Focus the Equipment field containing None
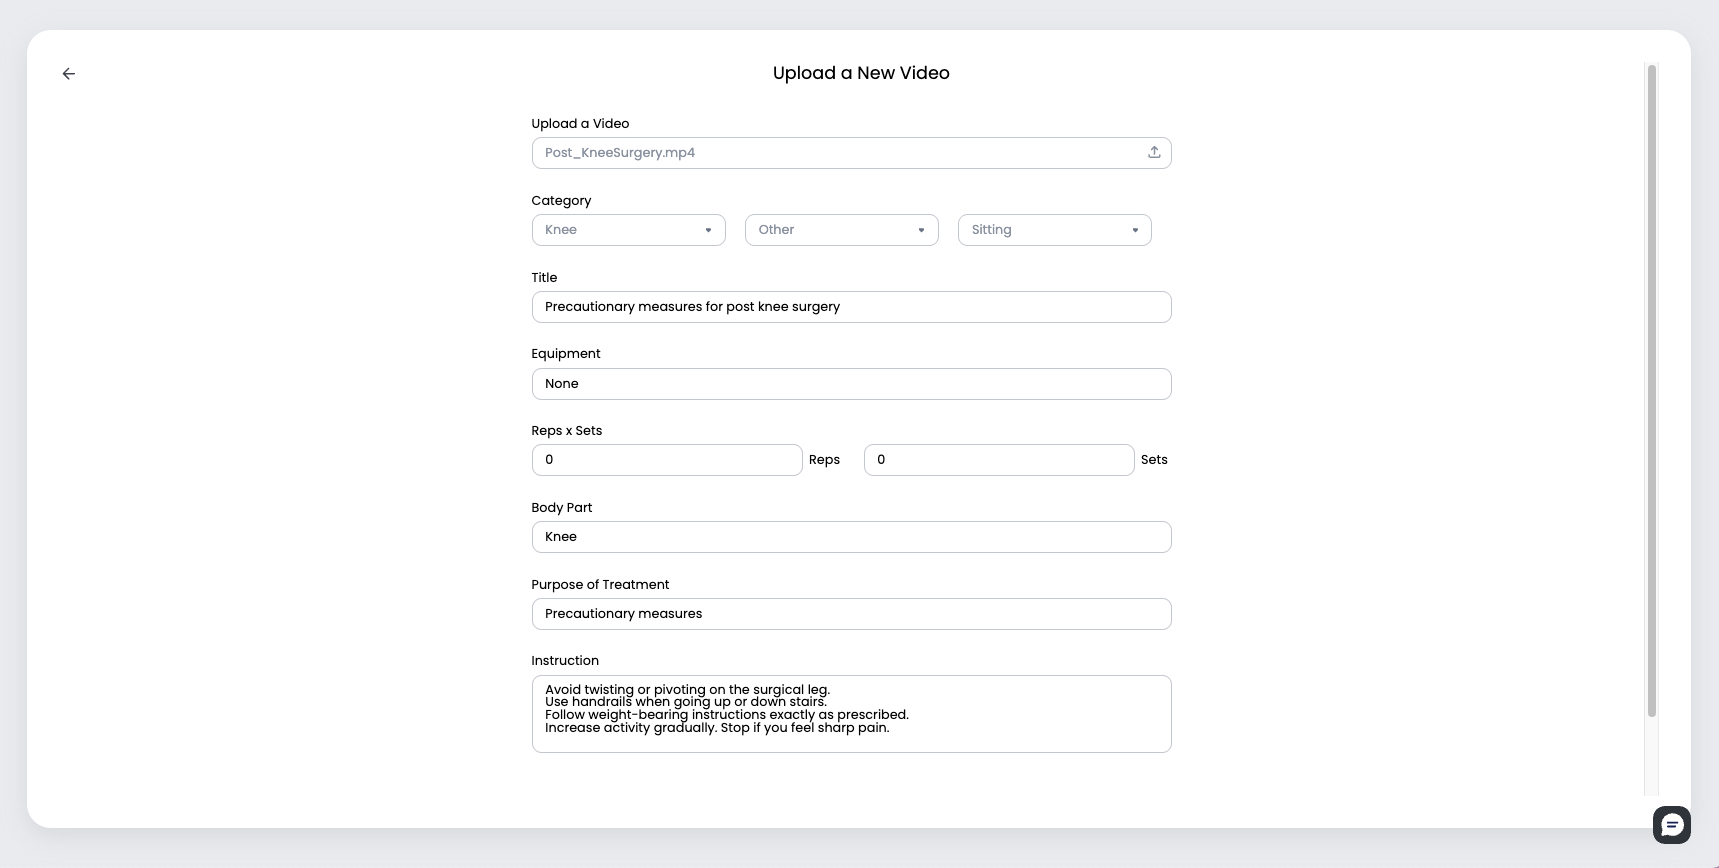Image resolution: width=1719 pixels, height=868 pixels. pyautogui.click(x=851, y=384)
